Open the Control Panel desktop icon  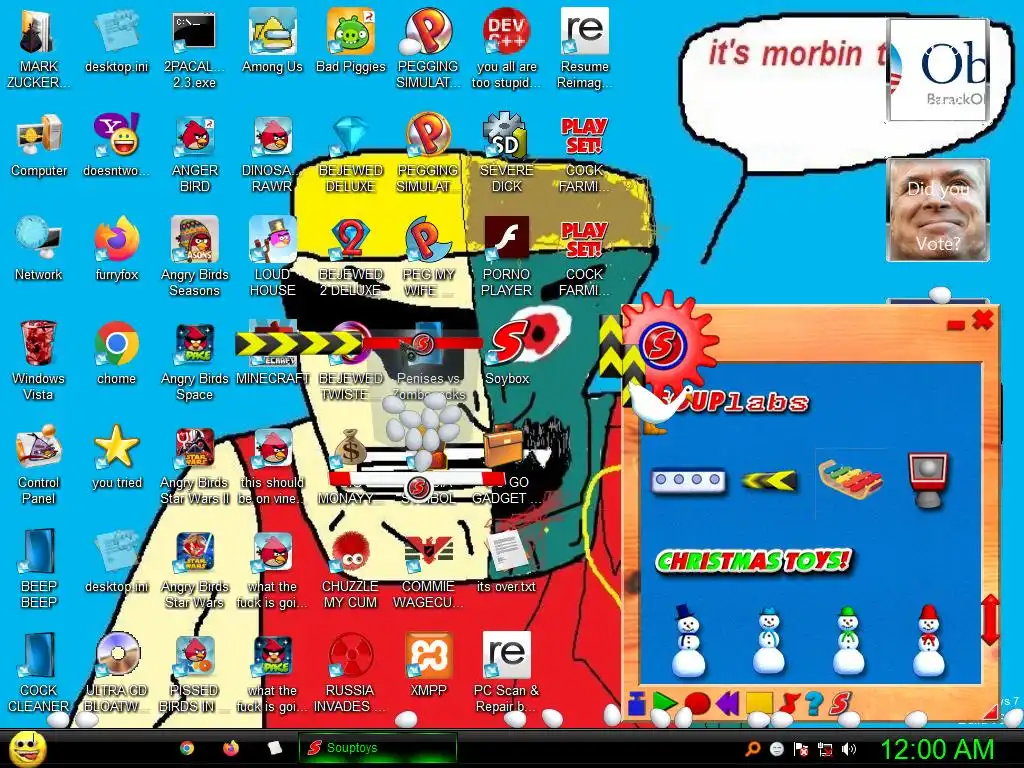pyautogui.click(x=39, y=465)
